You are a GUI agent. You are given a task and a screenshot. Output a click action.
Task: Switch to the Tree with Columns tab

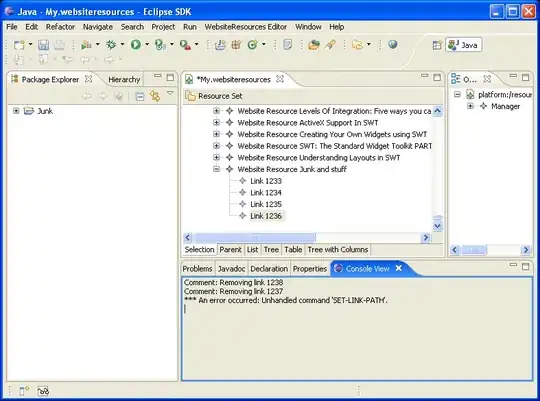(338, 249)
